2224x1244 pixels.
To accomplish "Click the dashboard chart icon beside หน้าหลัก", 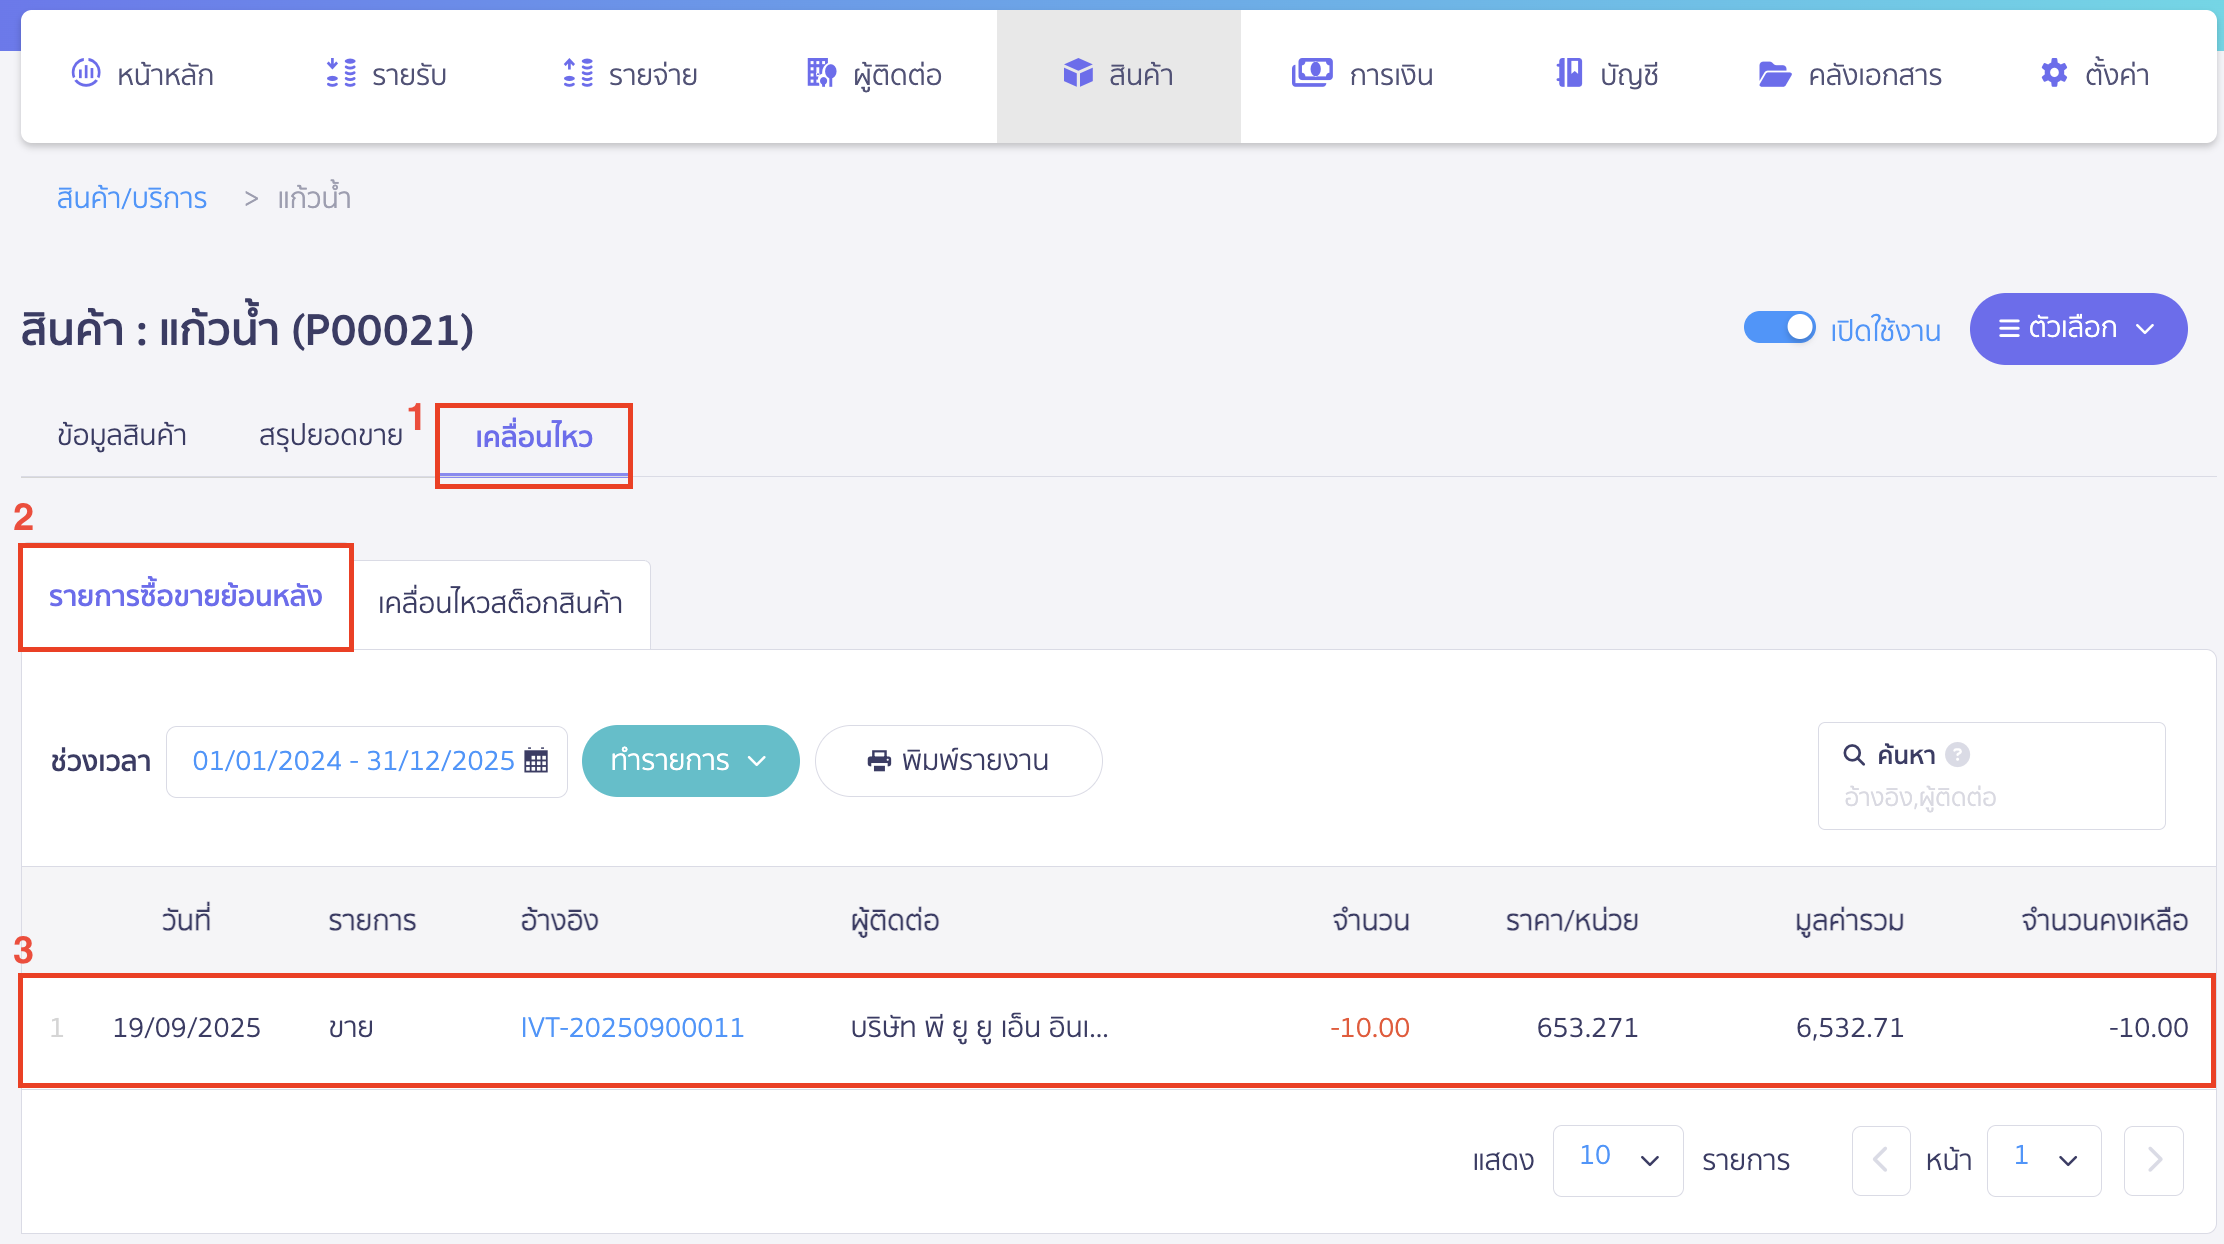I will click(x=86, y=73).
